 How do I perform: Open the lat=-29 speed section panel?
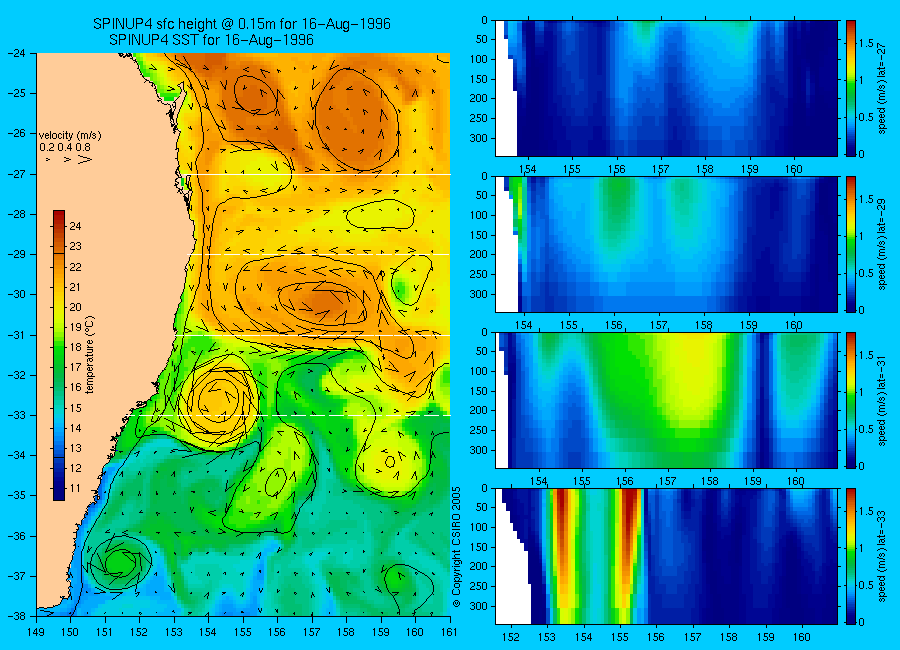click(x=666, y=244)
